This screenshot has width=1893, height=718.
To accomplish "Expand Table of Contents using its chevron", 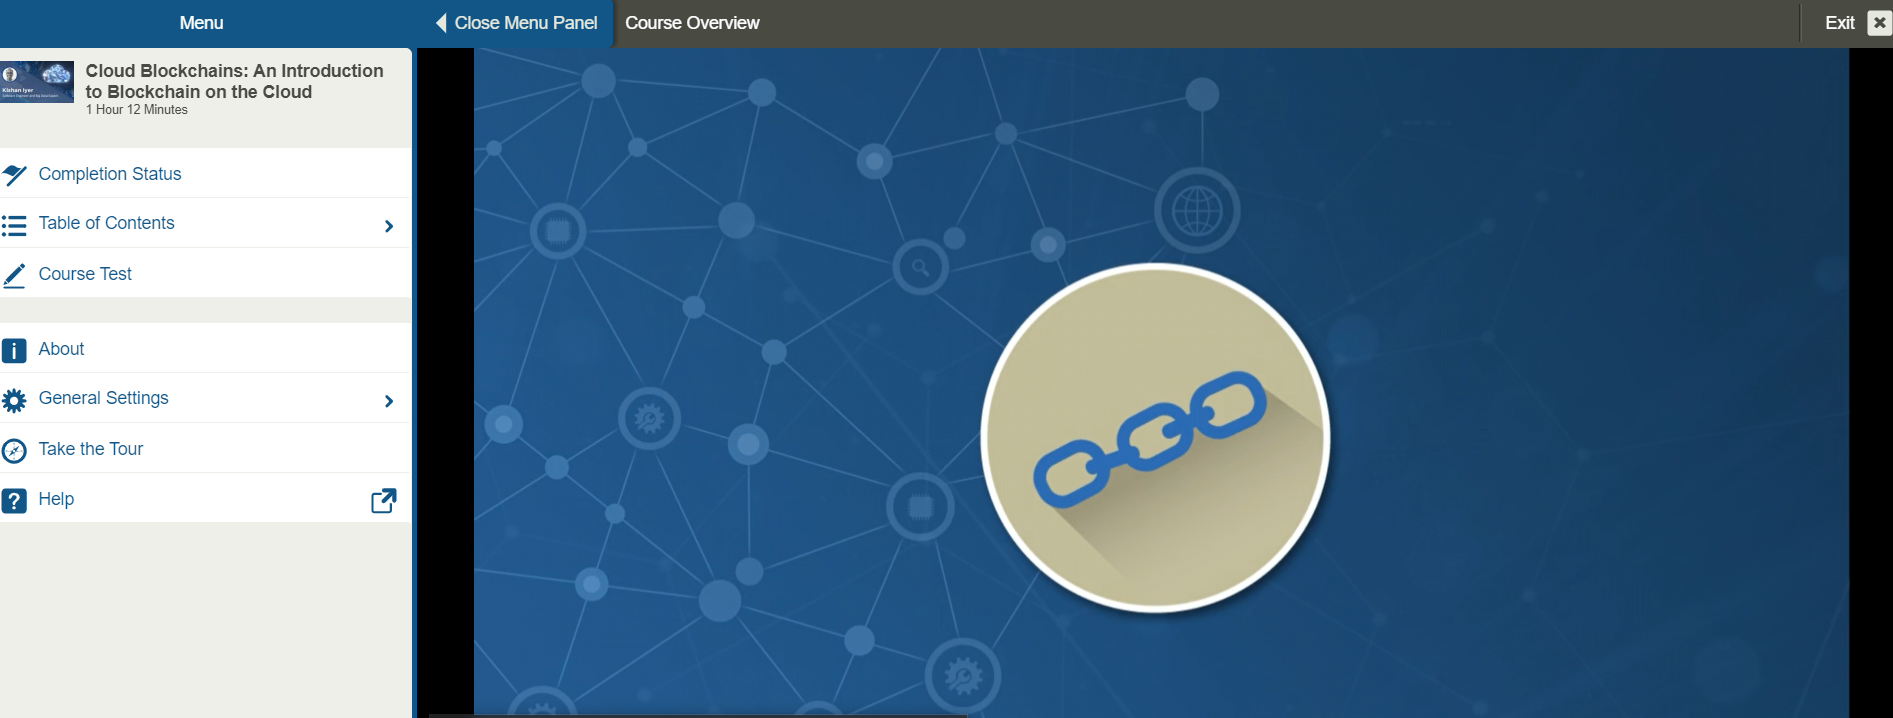I will point(389,226).
